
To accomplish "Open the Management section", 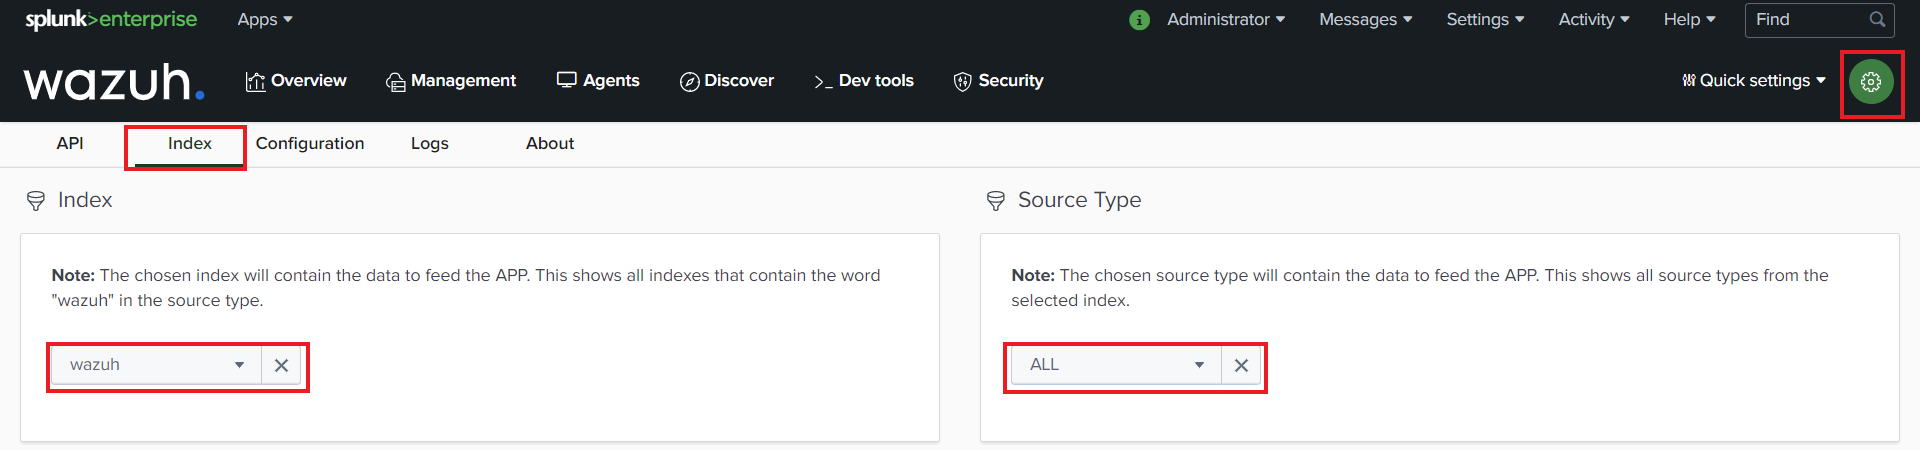I will click(451, 81).
